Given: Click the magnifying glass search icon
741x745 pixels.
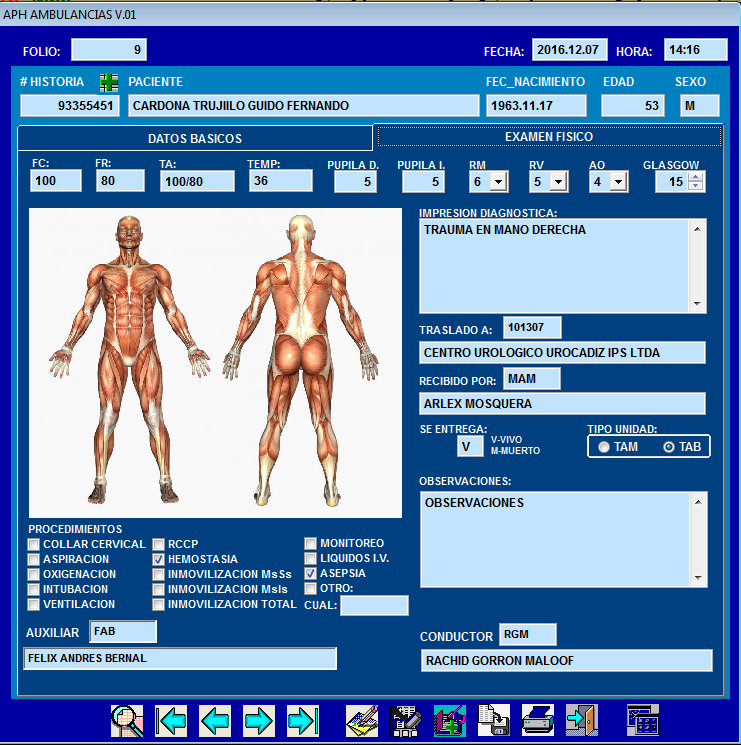Looking at the screenshot, I should pos(127,721).
